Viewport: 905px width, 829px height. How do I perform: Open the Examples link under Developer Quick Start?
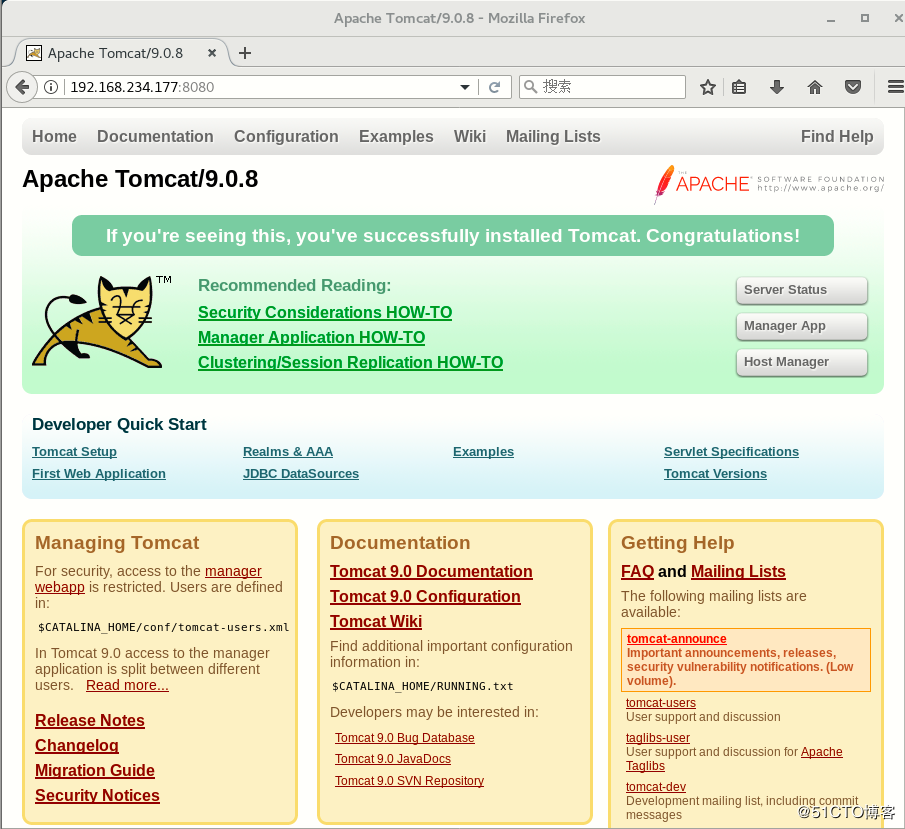483,451
